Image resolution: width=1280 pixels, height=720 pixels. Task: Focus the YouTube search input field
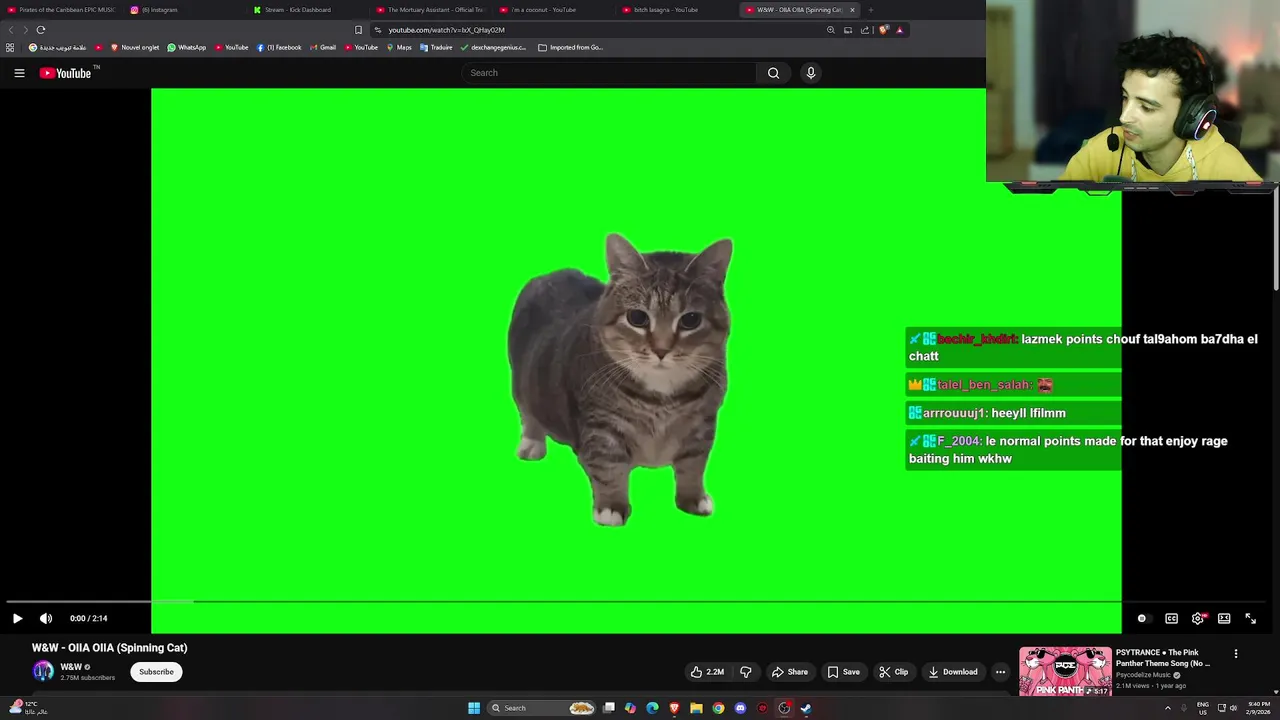pos(608,73)
